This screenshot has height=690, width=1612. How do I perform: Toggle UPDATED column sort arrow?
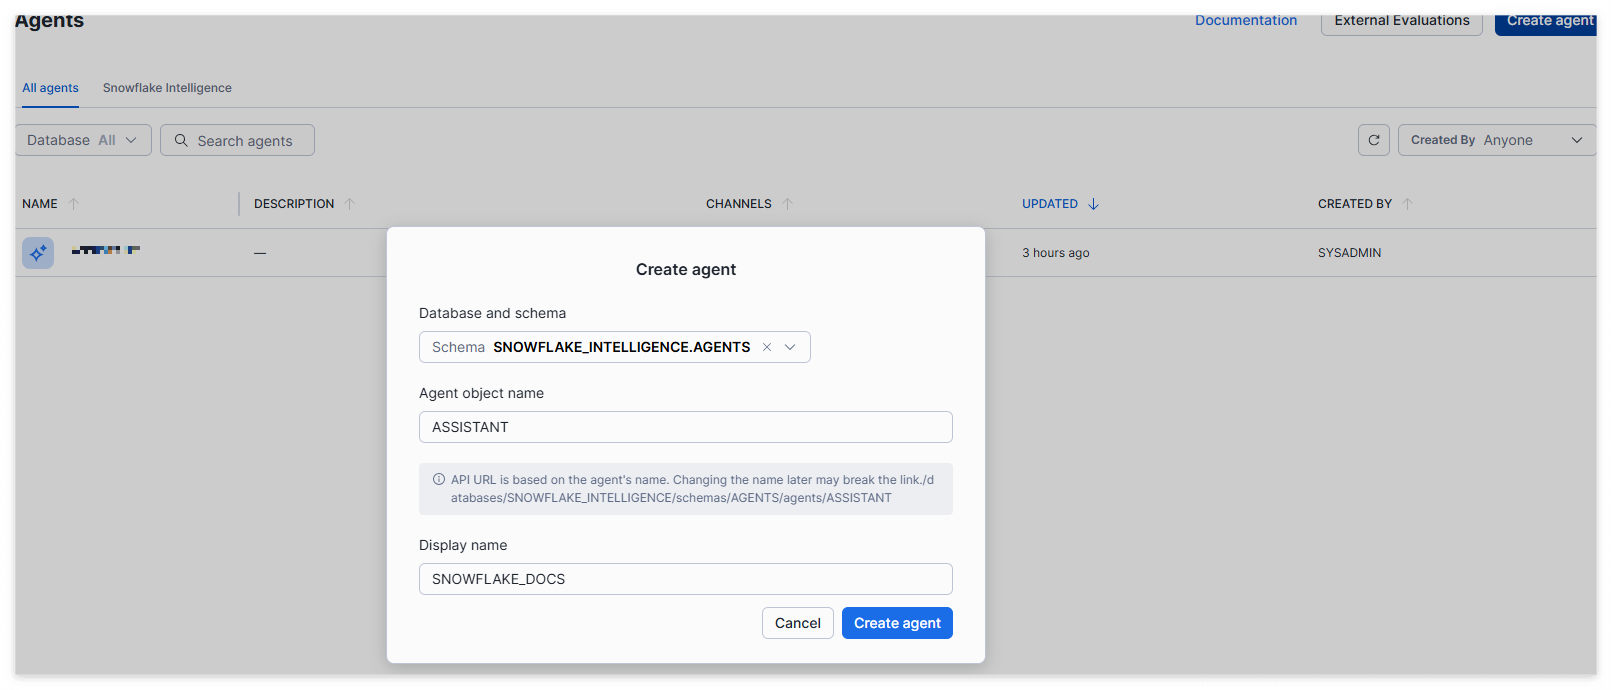[x=1093, y=204]
